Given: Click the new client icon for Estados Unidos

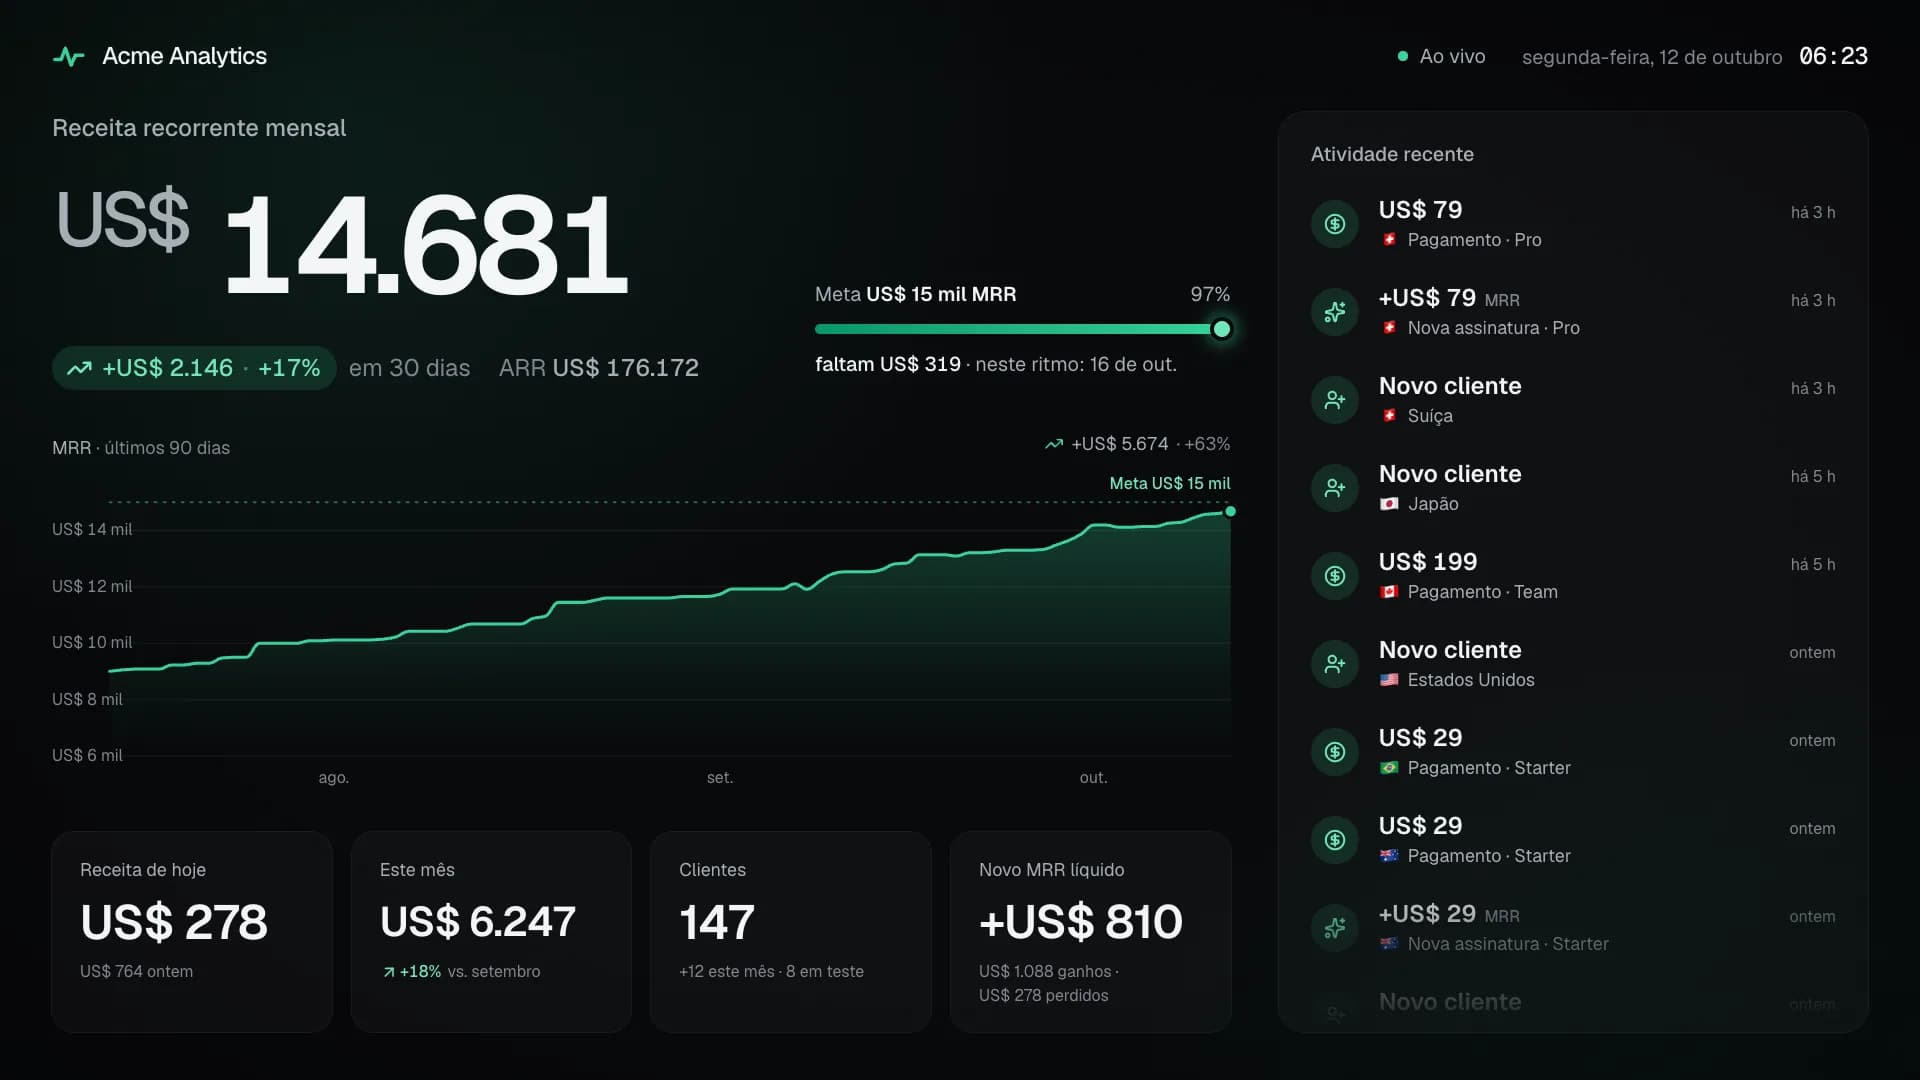Looking at the screenshot, I should tap(1335, 664).
